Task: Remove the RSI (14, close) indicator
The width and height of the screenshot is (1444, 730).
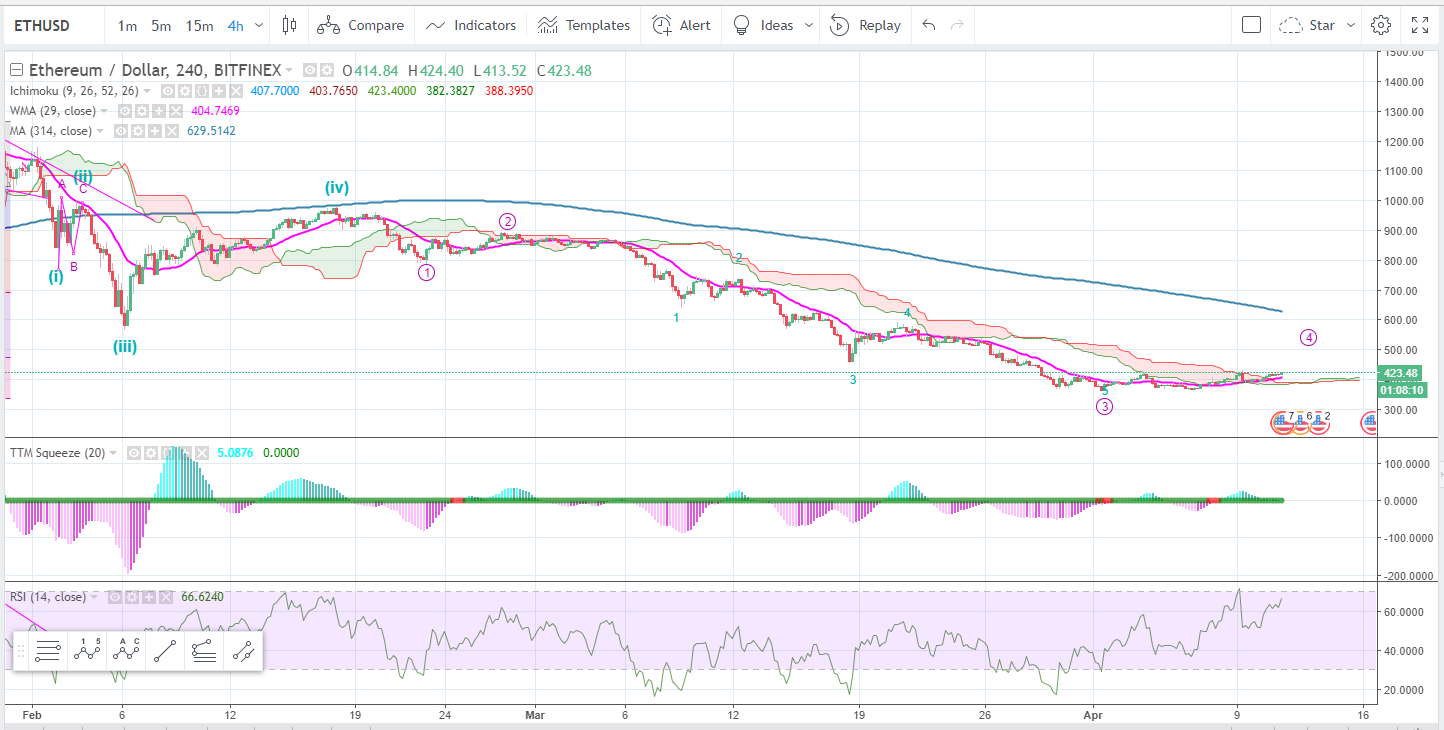Action: [165, 597]
